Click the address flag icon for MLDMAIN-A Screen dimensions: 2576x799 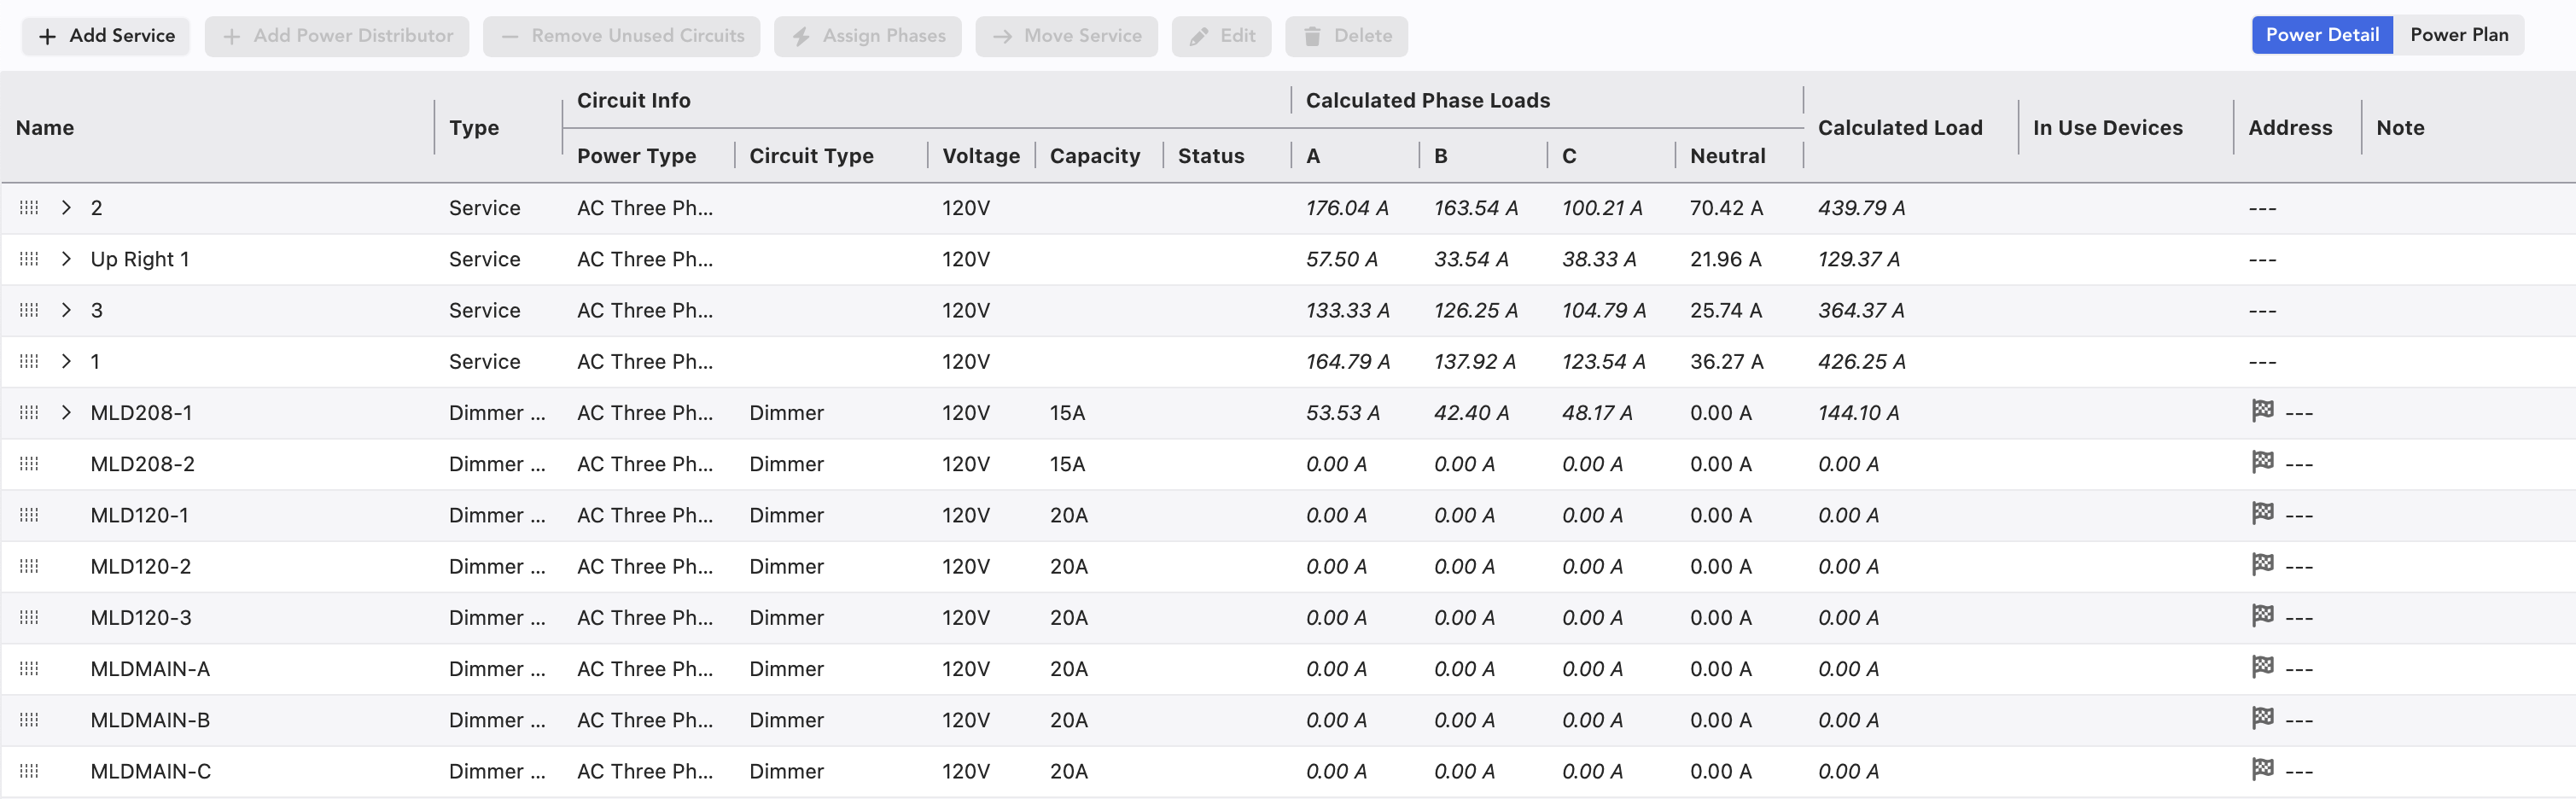[2262, 667]
